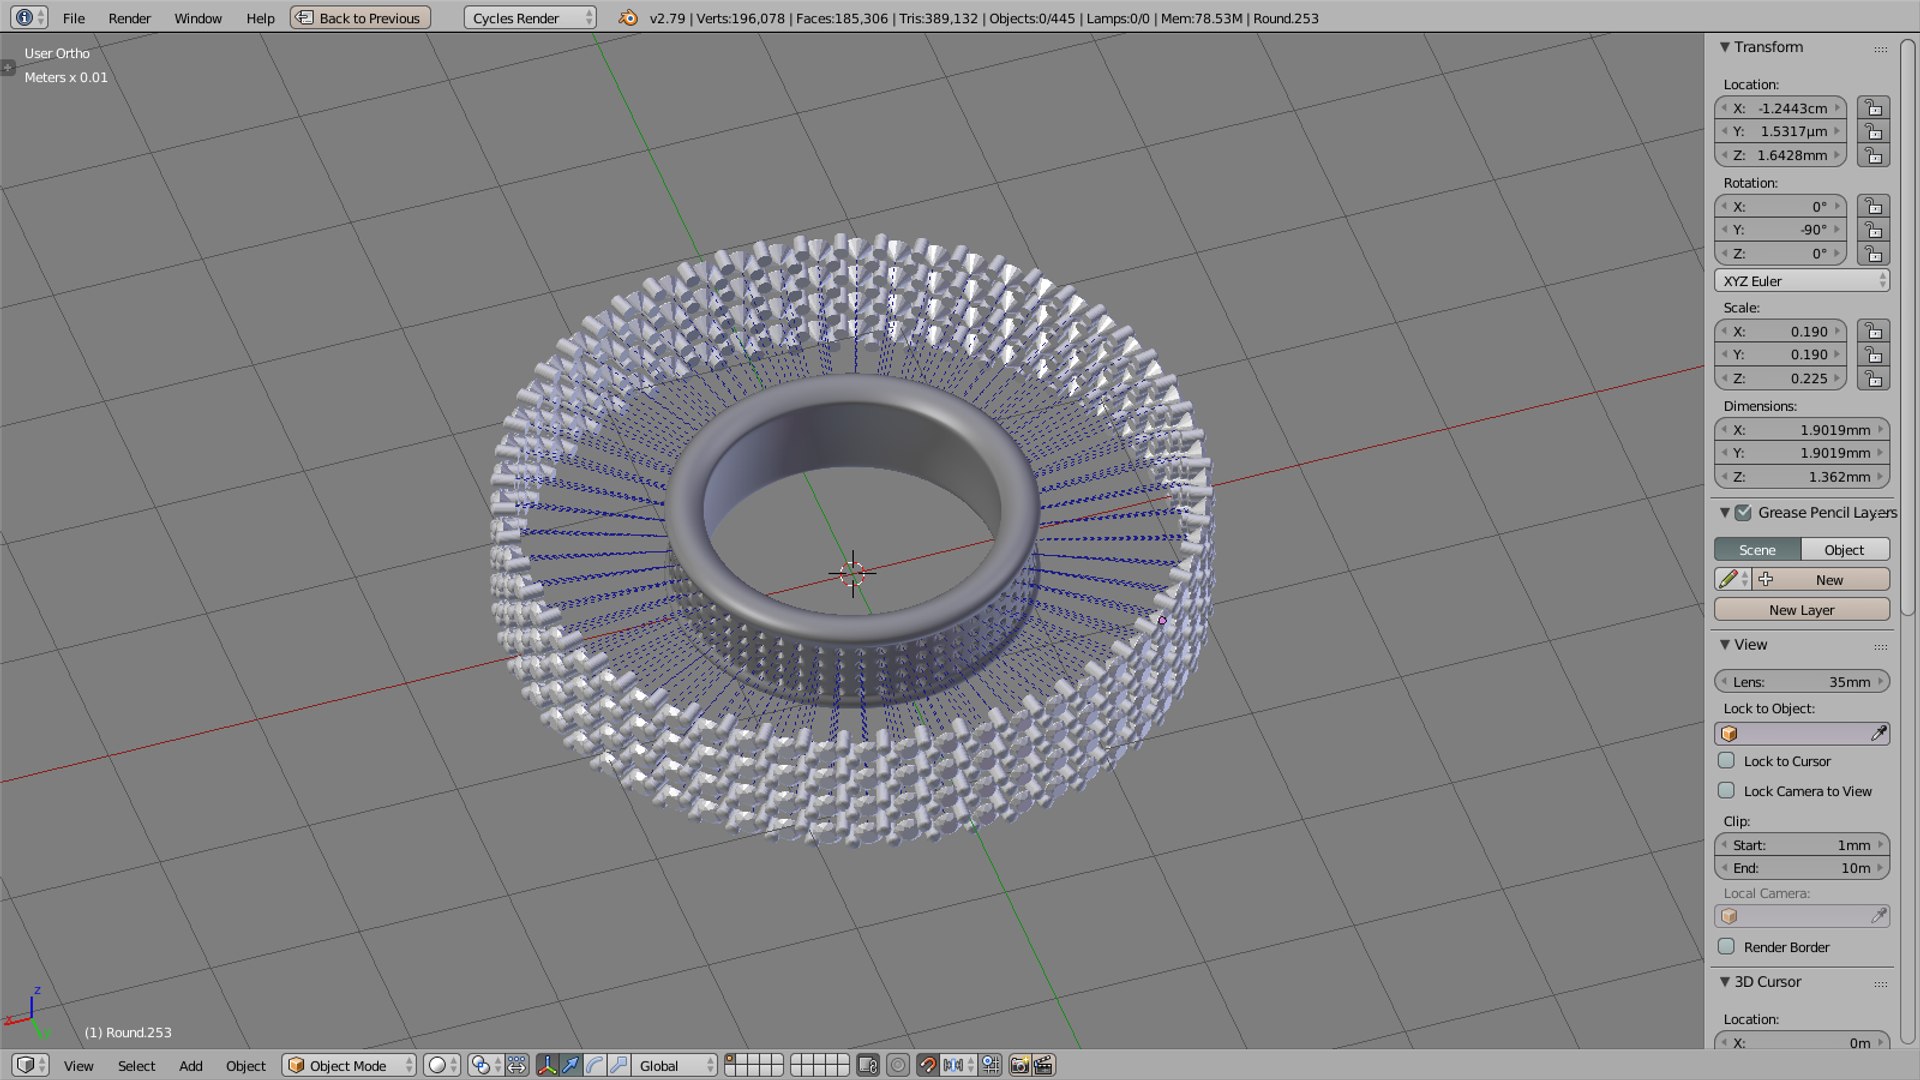Click a layer in the right layer grid
This screenshot has height=1080, width=1920.
click(820, 1066)
